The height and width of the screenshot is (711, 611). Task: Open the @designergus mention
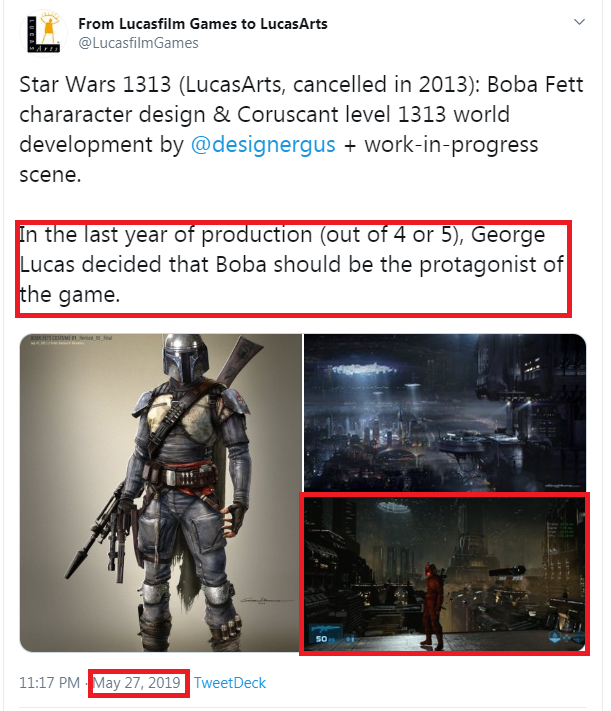click(x=263, y=145)
